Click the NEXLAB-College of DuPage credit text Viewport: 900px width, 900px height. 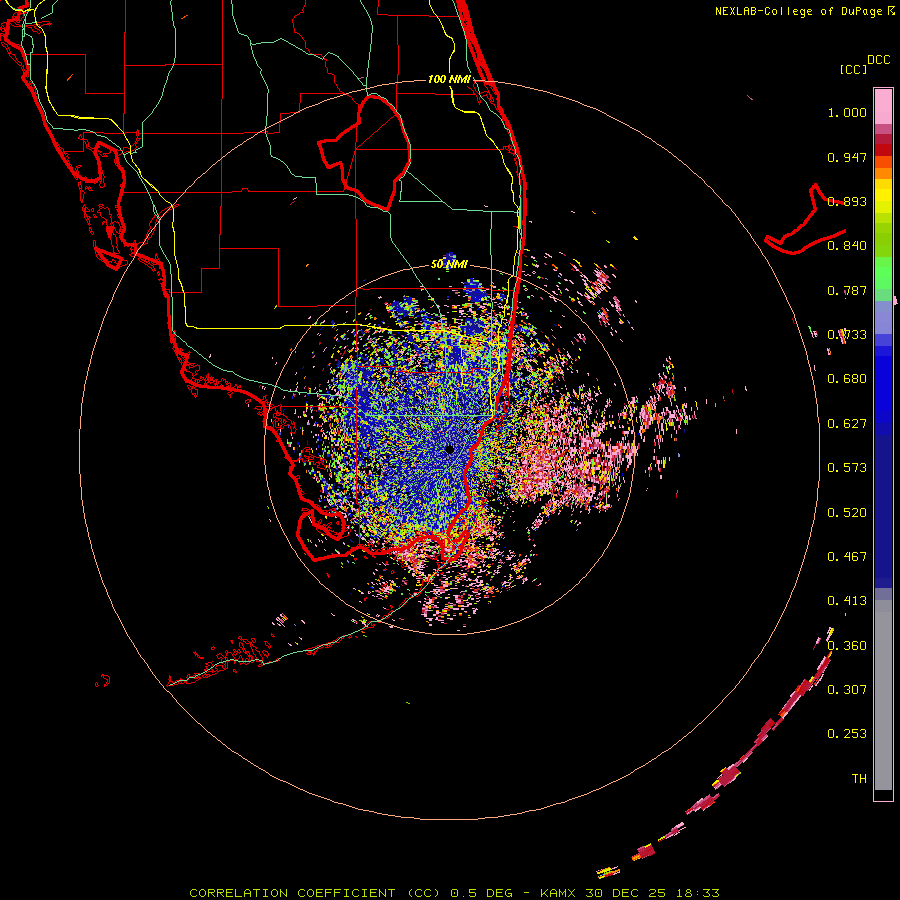click(x=798, y=11)
